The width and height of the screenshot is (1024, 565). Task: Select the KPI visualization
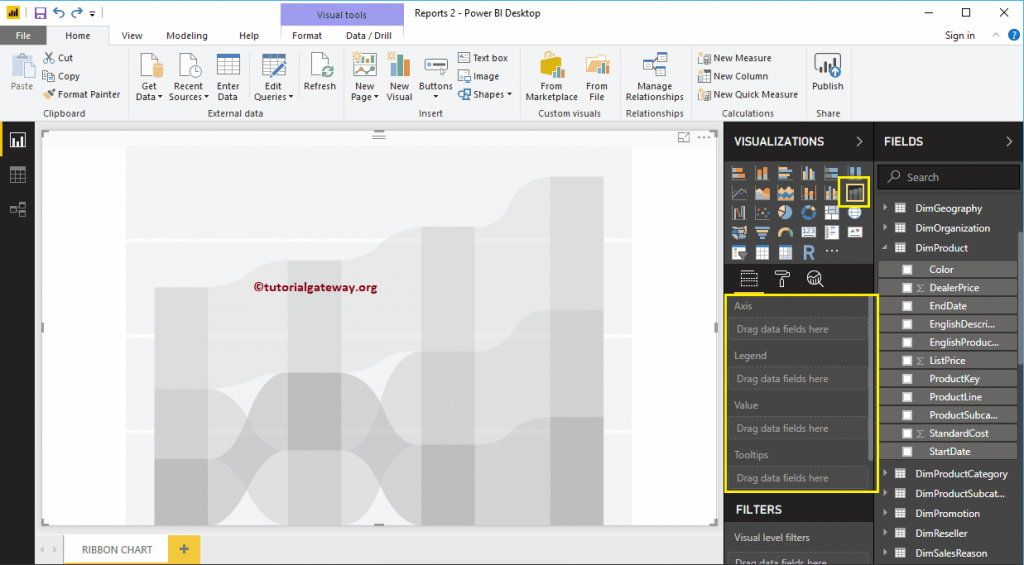tap(855, 232)
